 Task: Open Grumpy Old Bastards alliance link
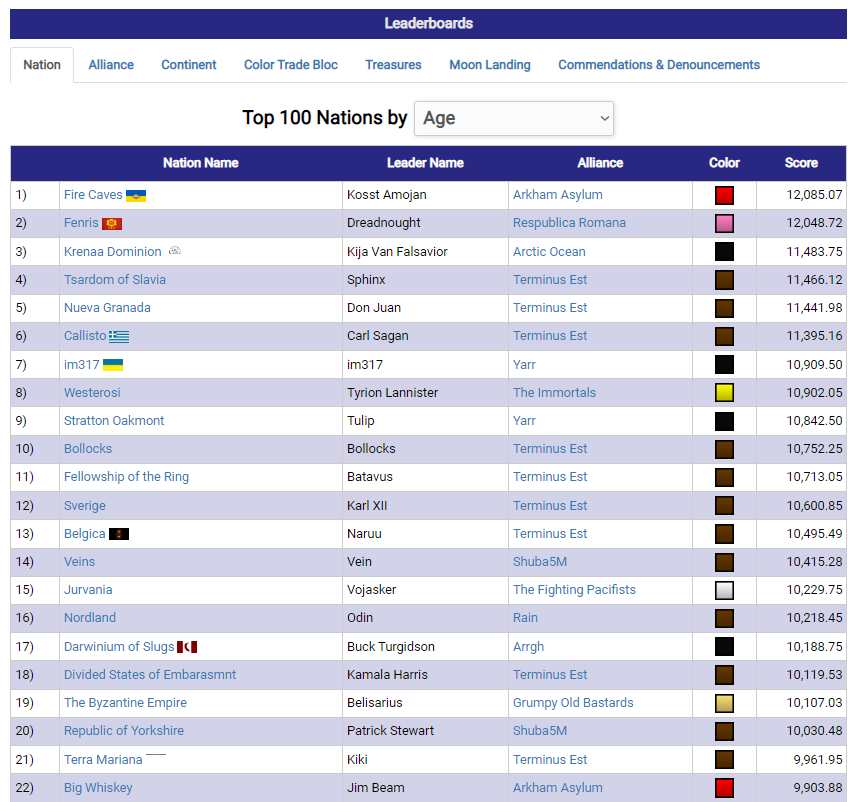573,703
